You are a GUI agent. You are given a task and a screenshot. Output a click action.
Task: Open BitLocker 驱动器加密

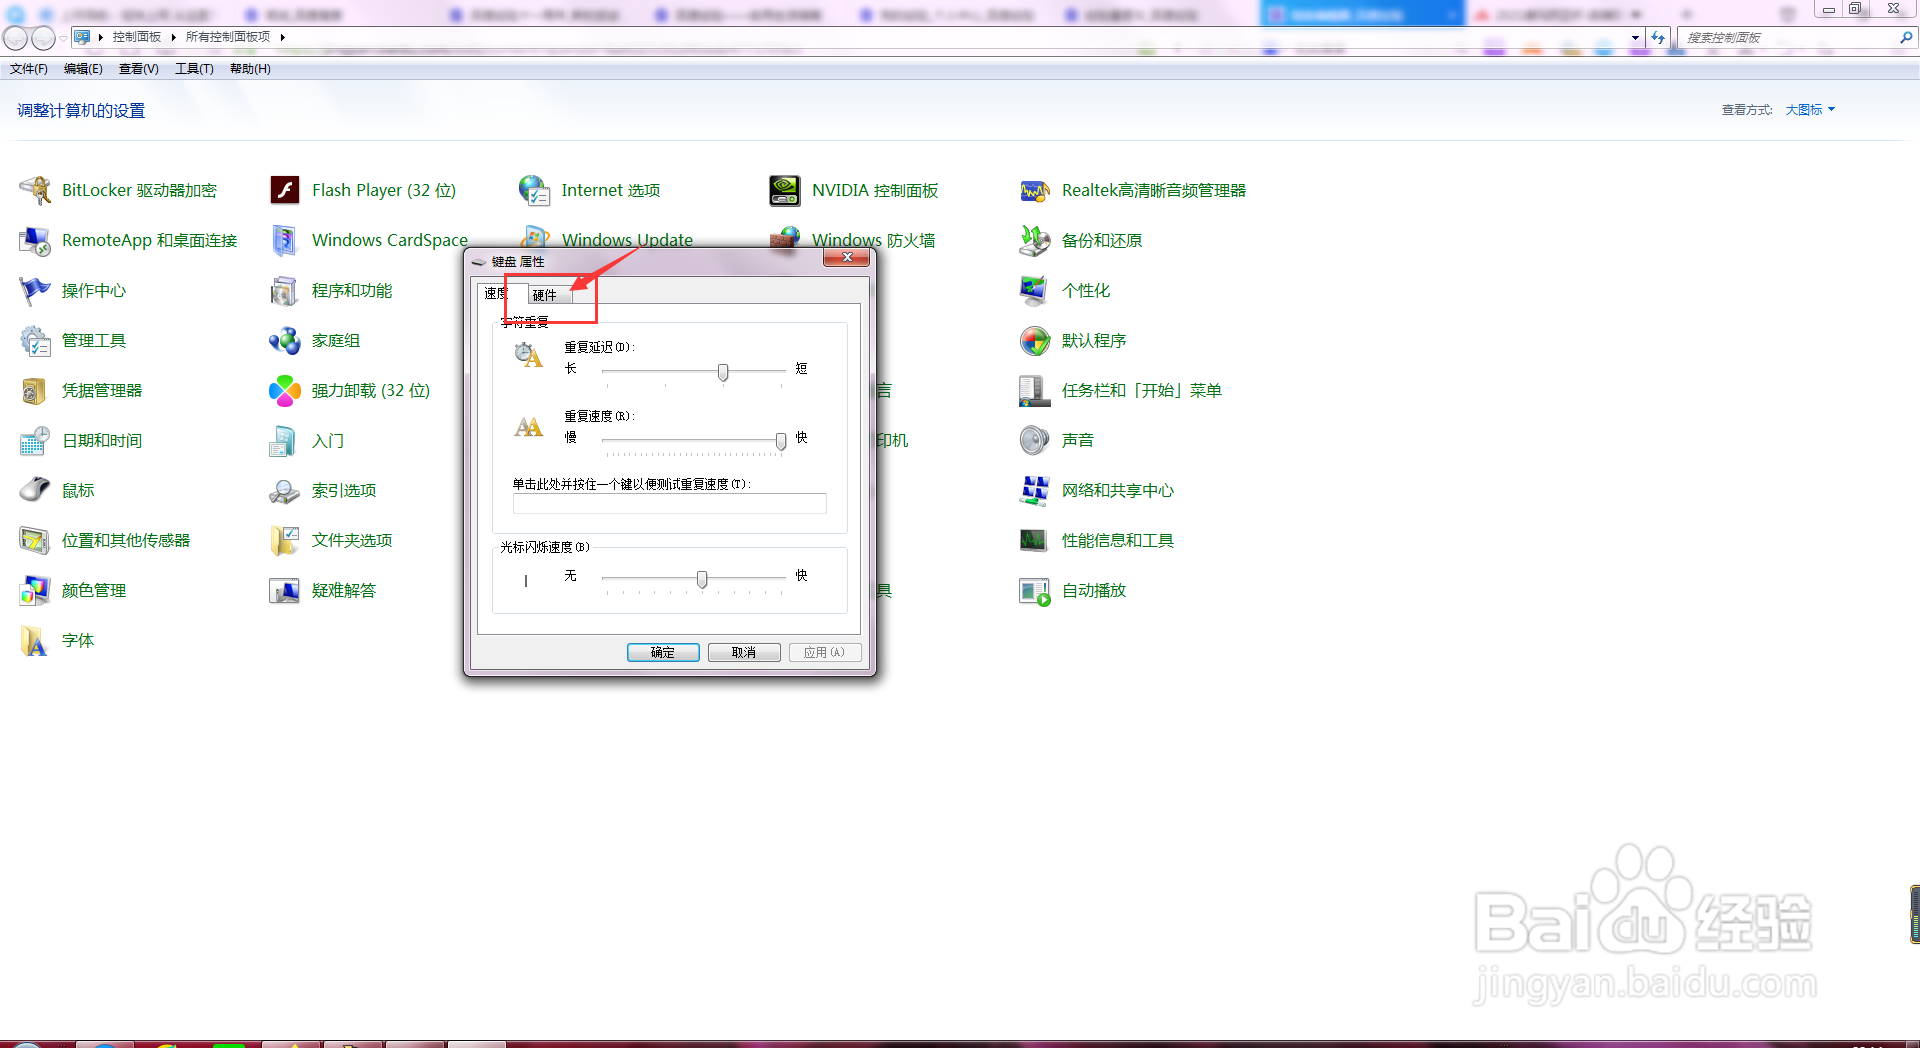pos(139,190)
